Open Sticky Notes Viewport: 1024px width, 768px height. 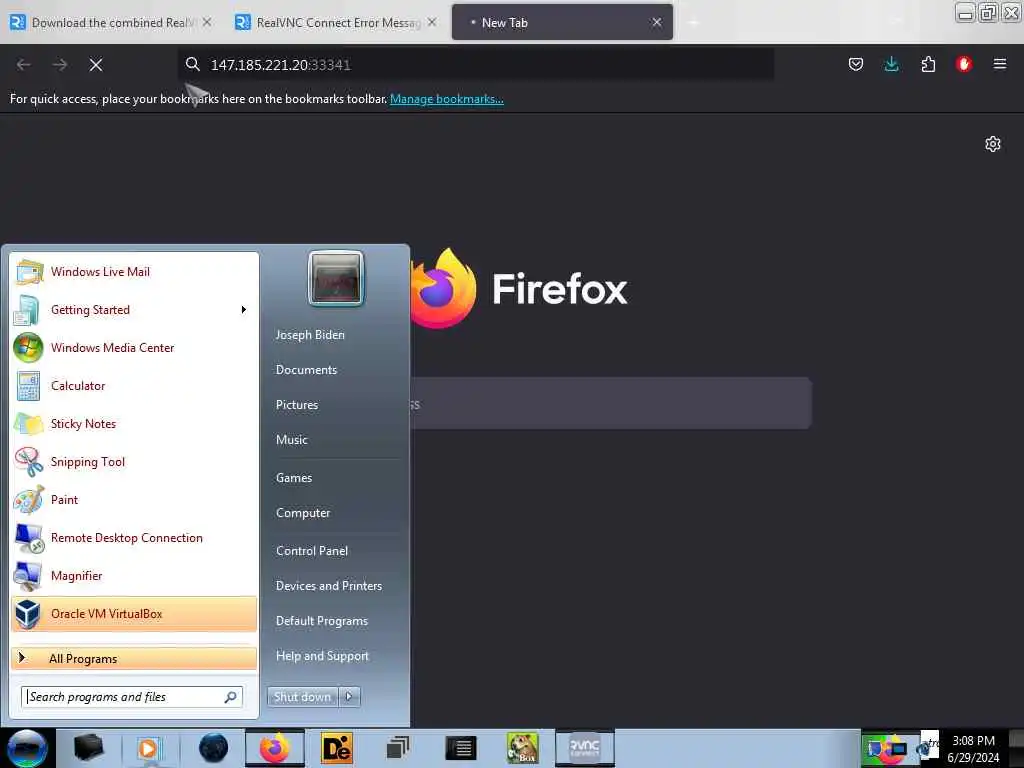pos(134,423)
